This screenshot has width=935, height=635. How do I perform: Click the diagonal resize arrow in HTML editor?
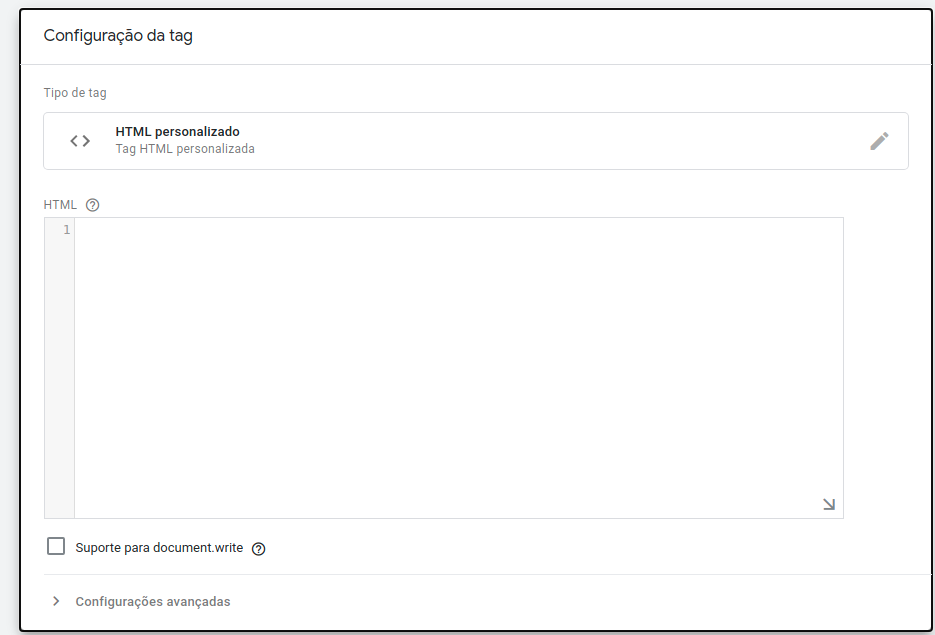[x=829, y=504]
